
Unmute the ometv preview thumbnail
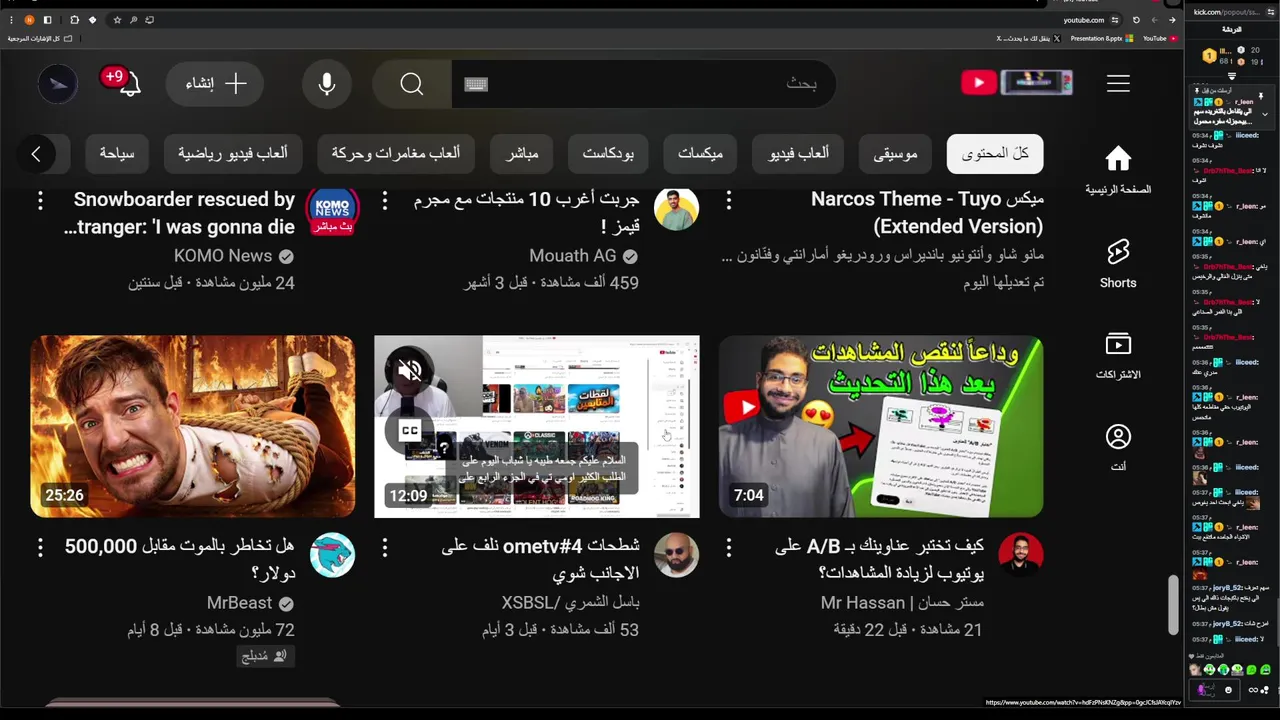click(409, 371)
